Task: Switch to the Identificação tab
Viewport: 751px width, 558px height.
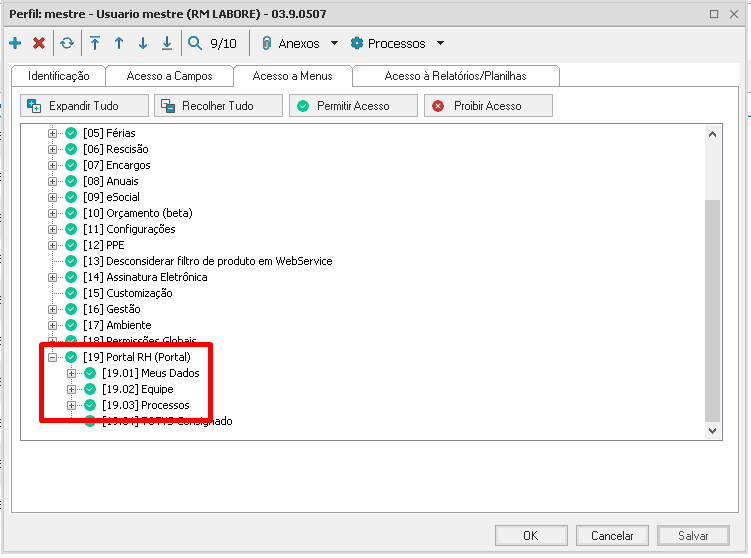Action: pyautogui.click(x=58, y=76)
